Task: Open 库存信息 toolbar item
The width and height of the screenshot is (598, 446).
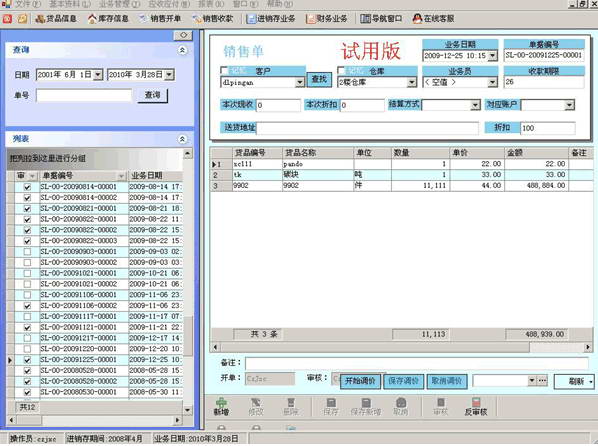Action: 108,18
